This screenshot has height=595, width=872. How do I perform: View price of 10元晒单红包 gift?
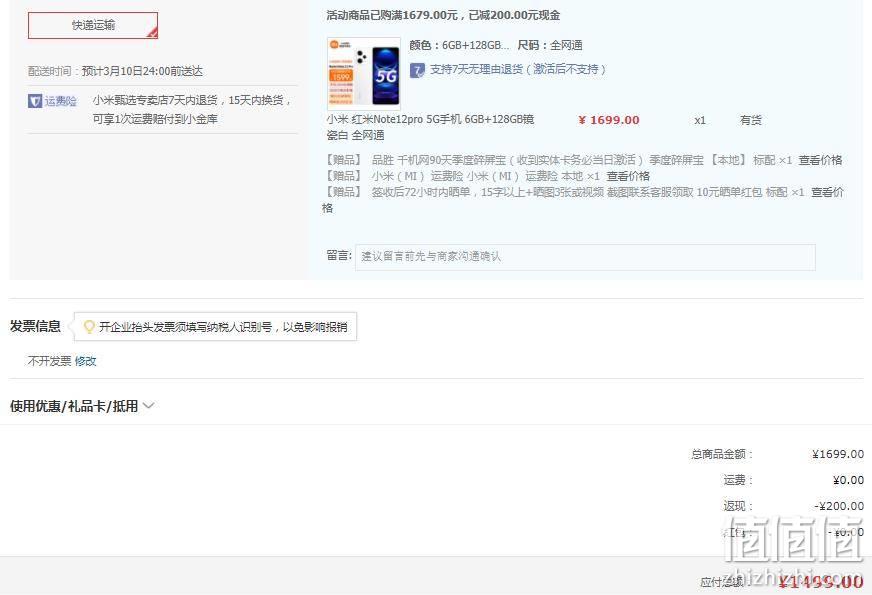click(827, 192)
